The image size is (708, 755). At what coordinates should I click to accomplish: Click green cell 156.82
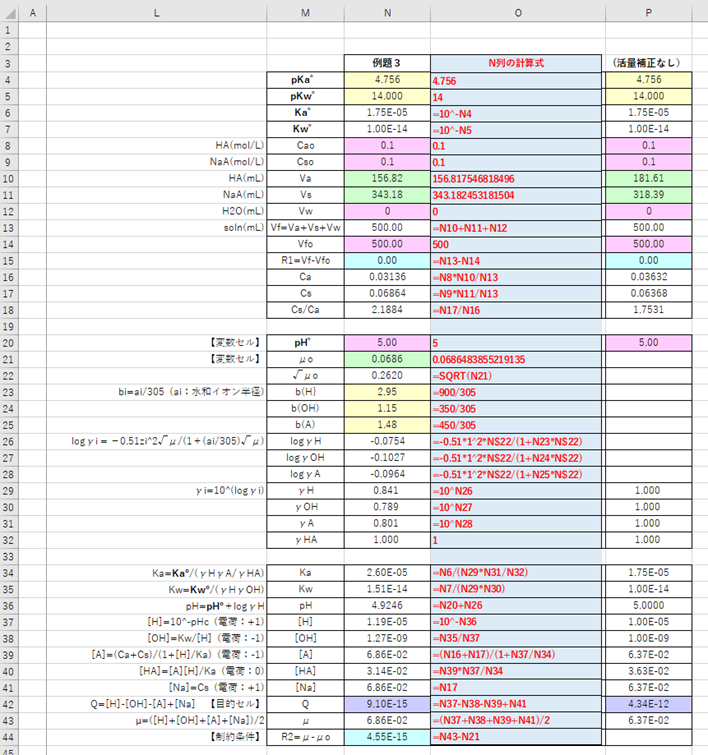point(387,178)
